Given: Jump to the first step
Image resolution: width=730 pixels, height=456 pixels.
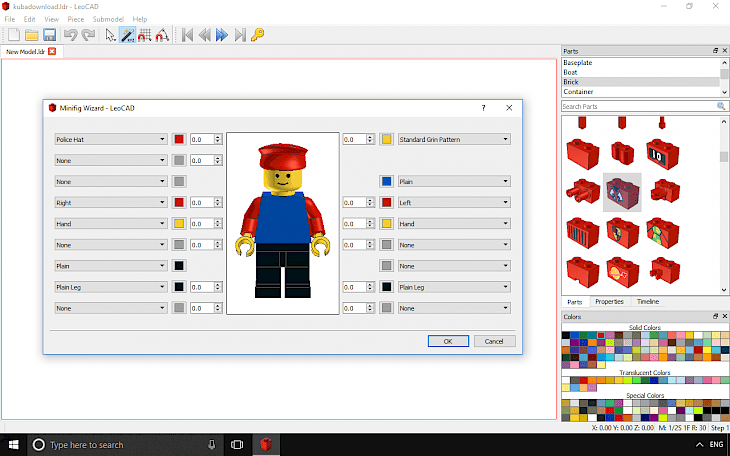Looking at the screenshot, I should 187,35.
